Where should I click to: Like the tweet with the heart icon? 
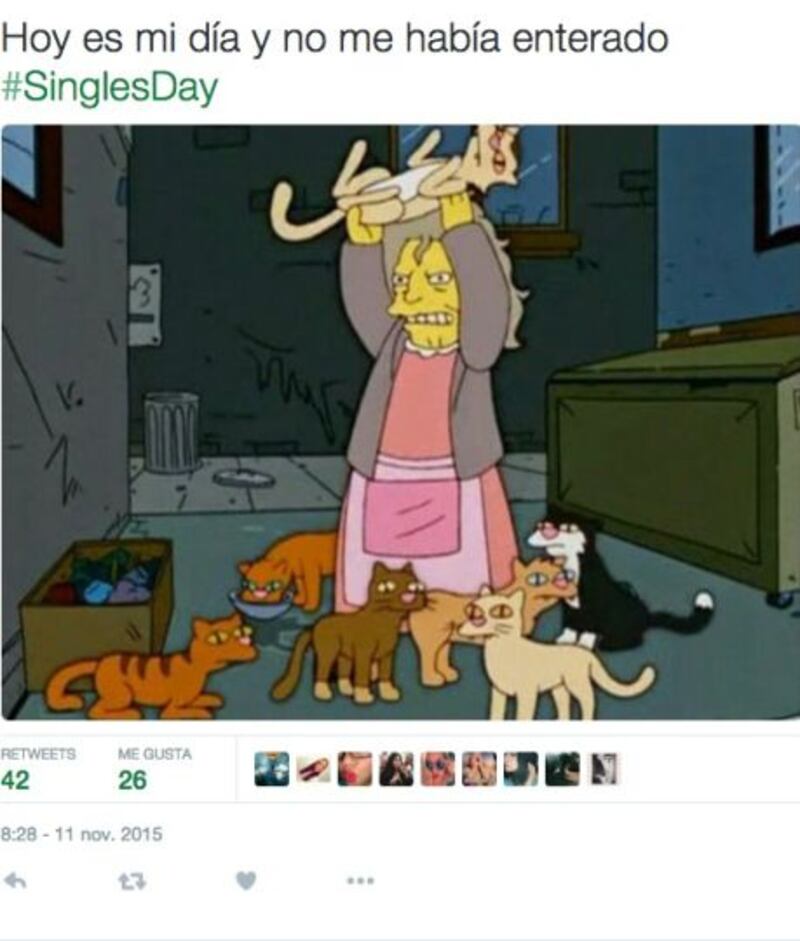pyautogui.click(x=245, y=881)
